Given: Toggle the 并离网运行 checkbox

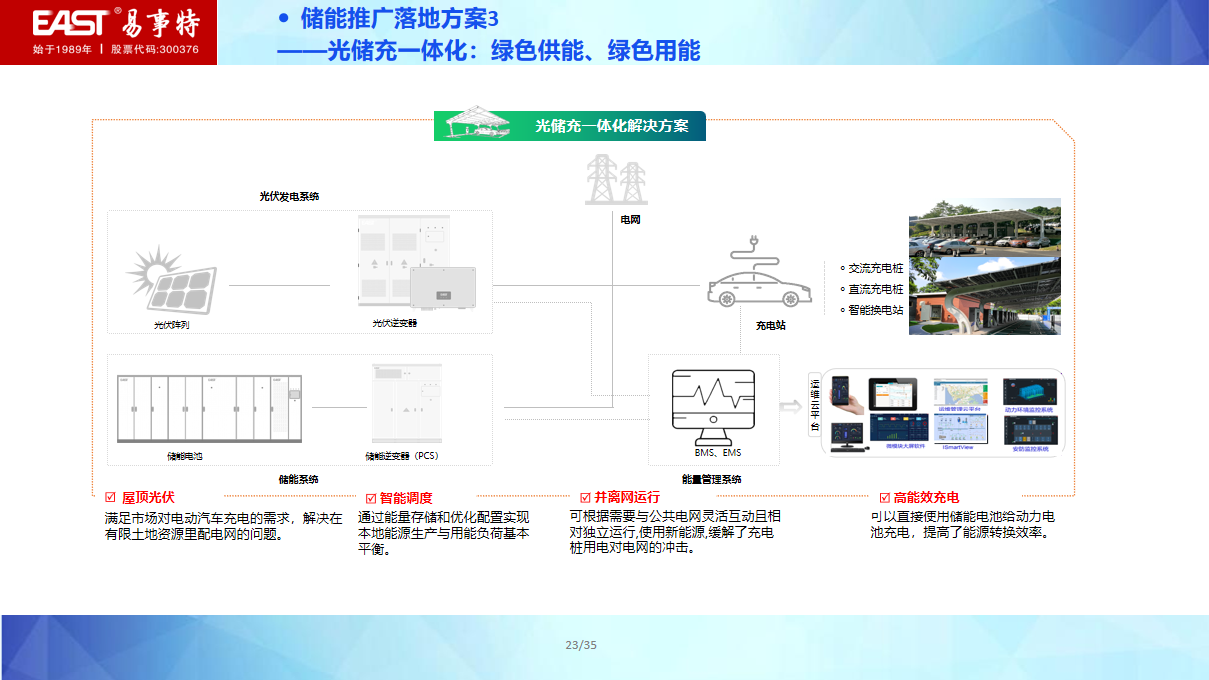Looking at the screenshot, I should coord(585,497).
